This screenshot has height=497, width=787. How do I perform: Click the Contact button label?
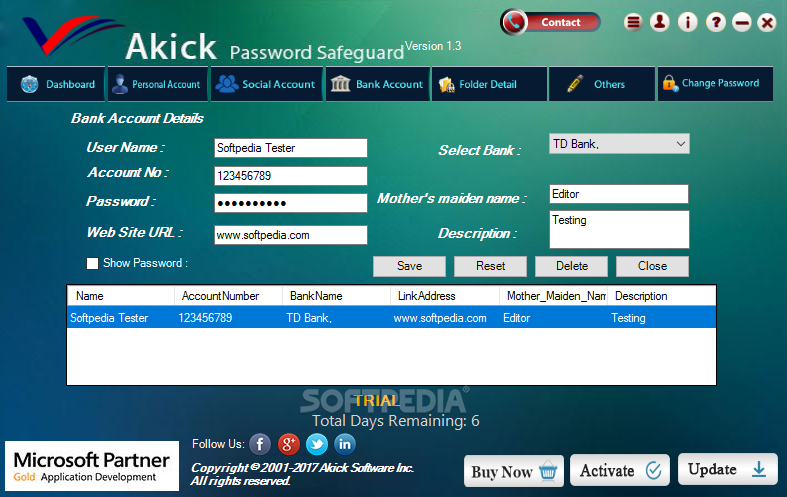click(x=561, y=23)
